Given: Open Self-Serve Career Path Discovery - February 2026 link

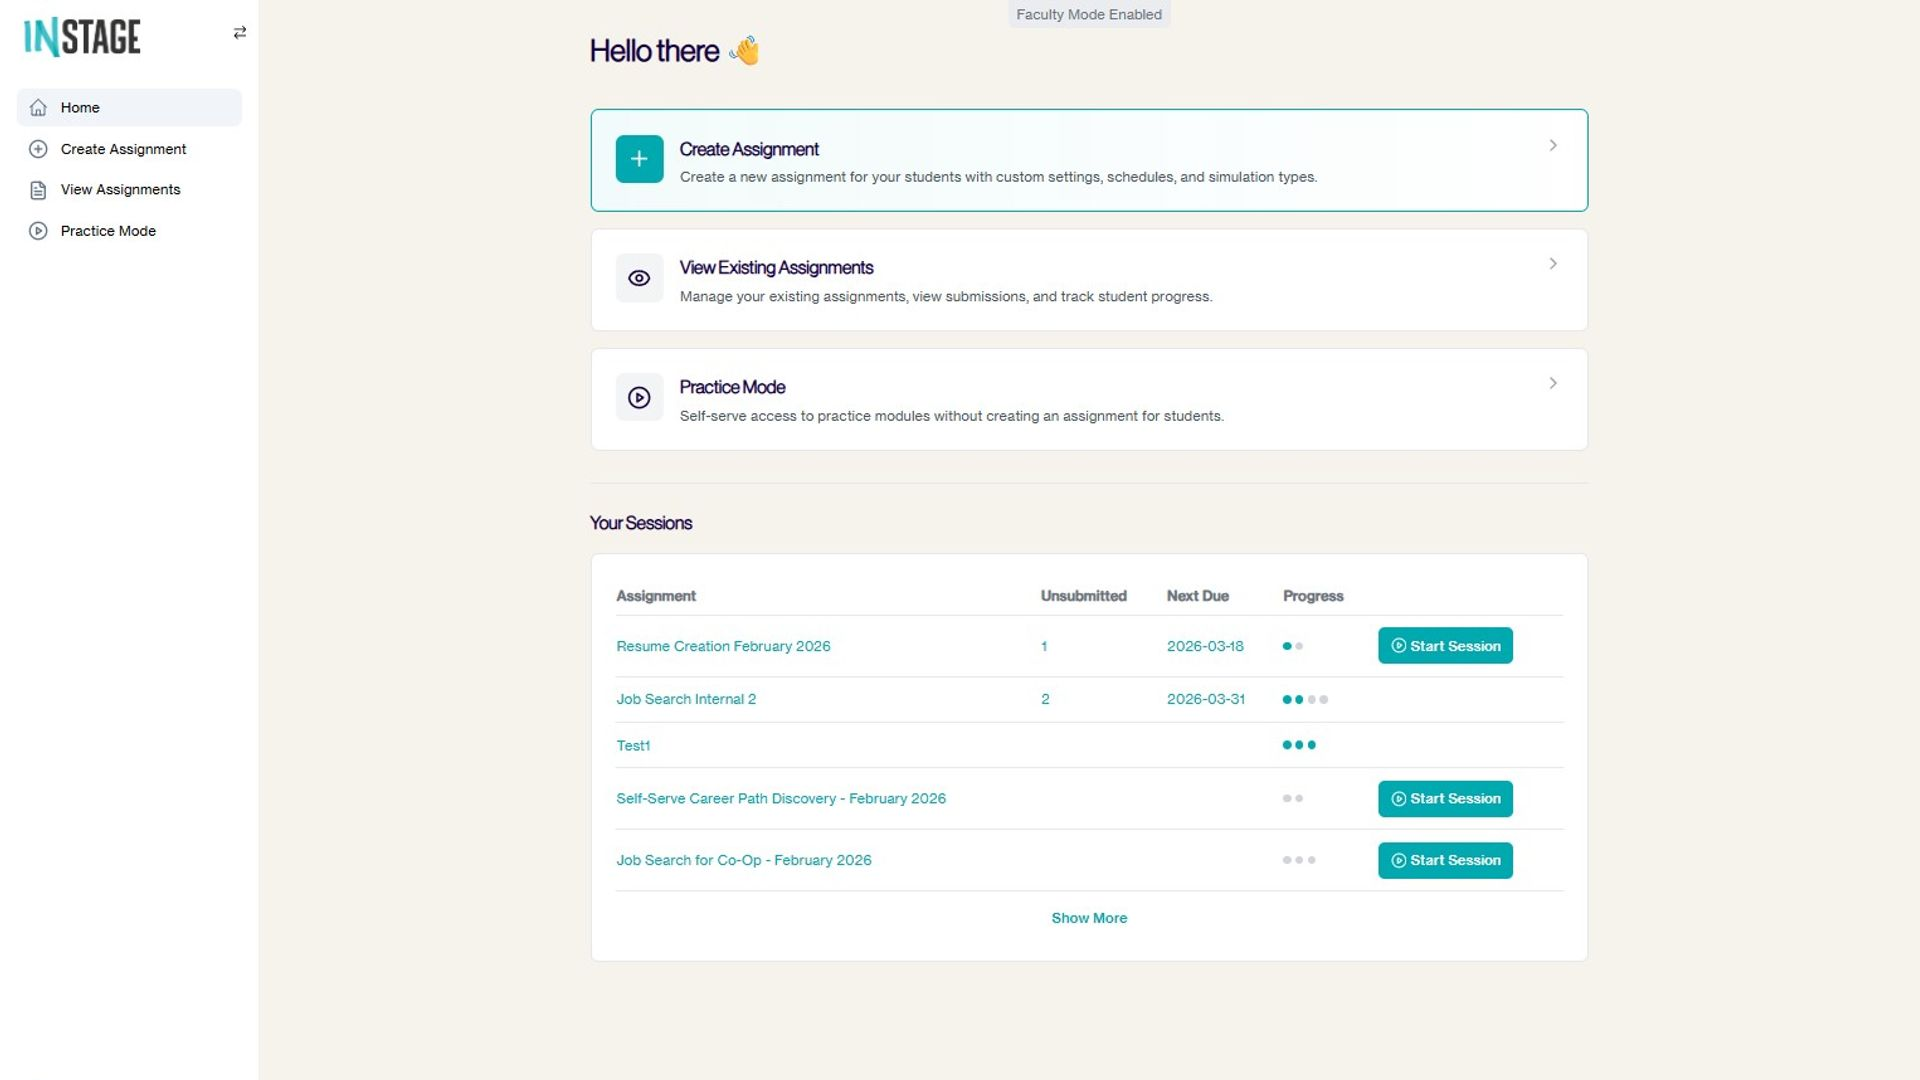Looking at the screenshot, I should click(781, 799).
